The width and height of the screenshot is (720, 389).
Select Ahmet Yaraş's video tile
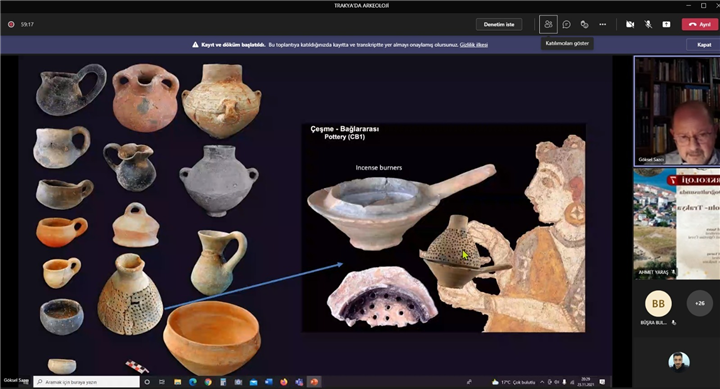677,224
